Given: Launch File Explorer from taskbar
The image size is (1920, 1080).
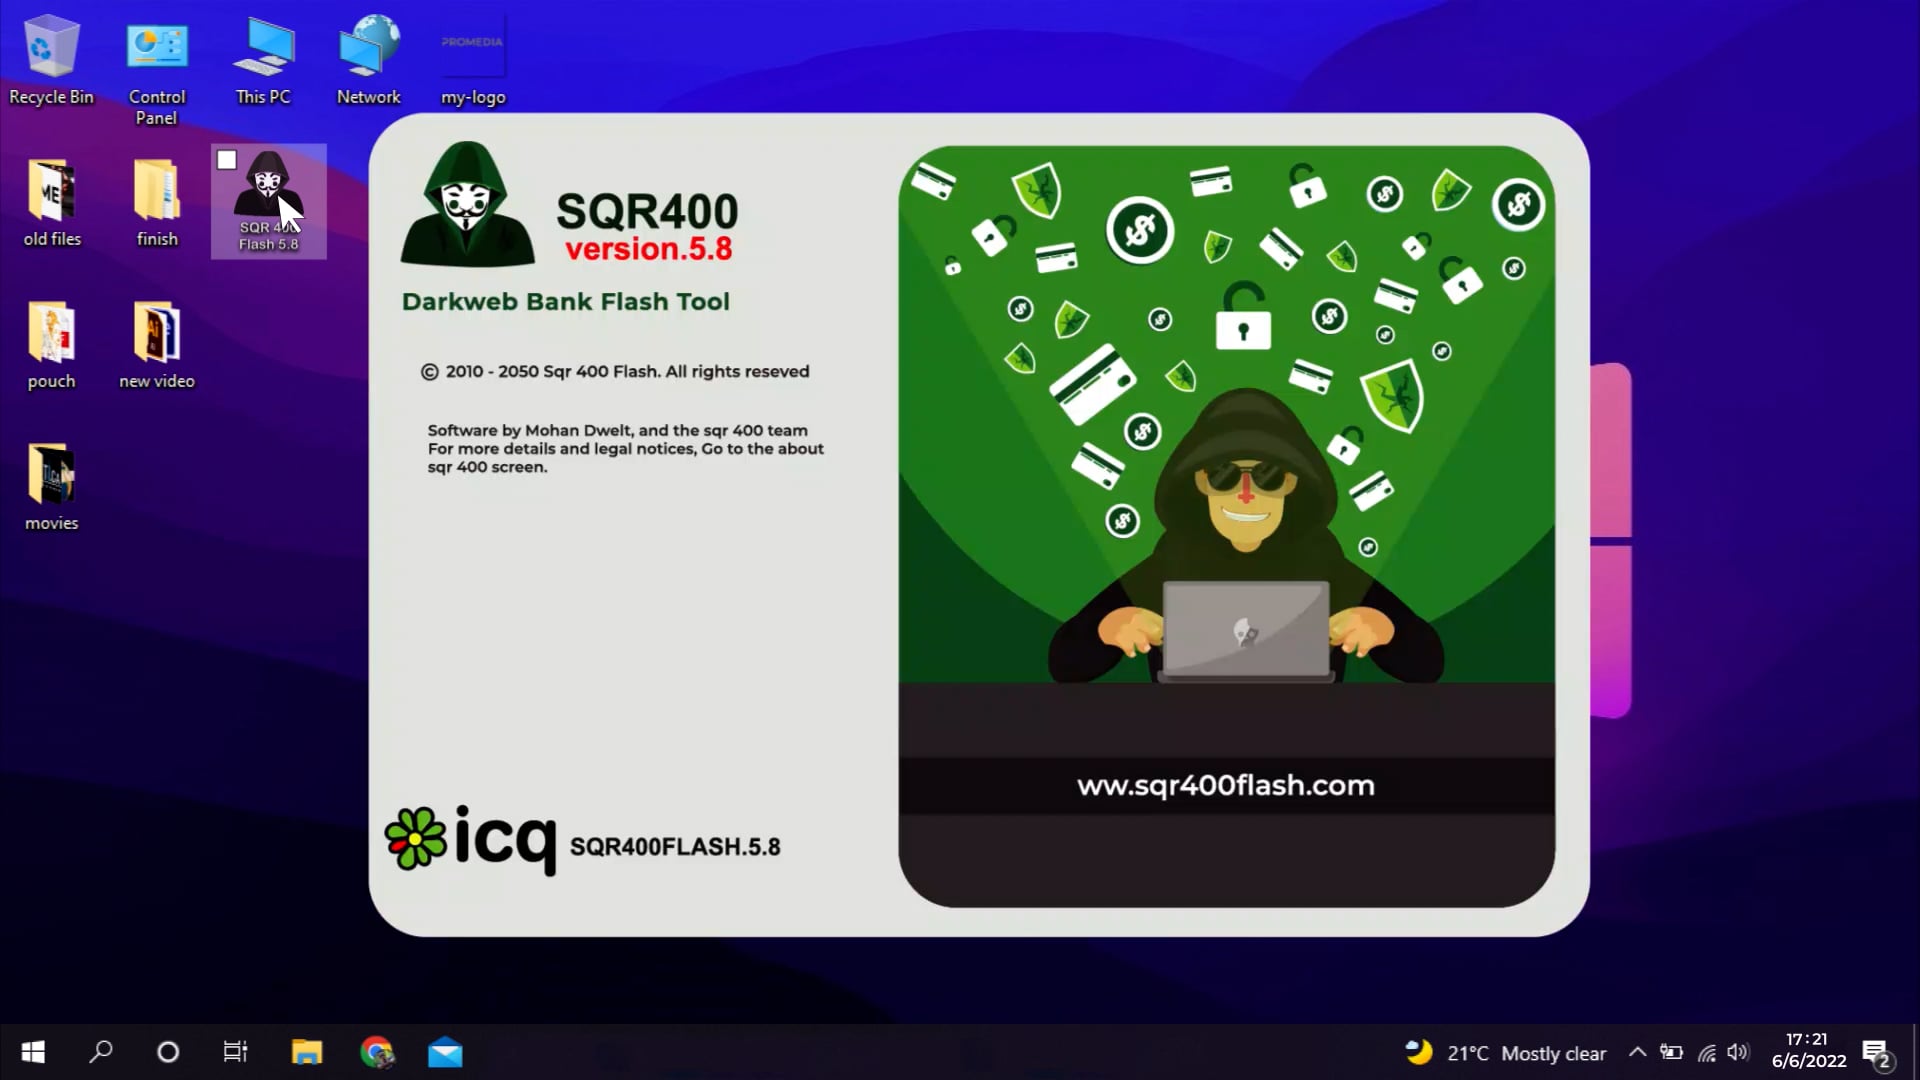Looking at the screenshot, I should point(307,1052).
